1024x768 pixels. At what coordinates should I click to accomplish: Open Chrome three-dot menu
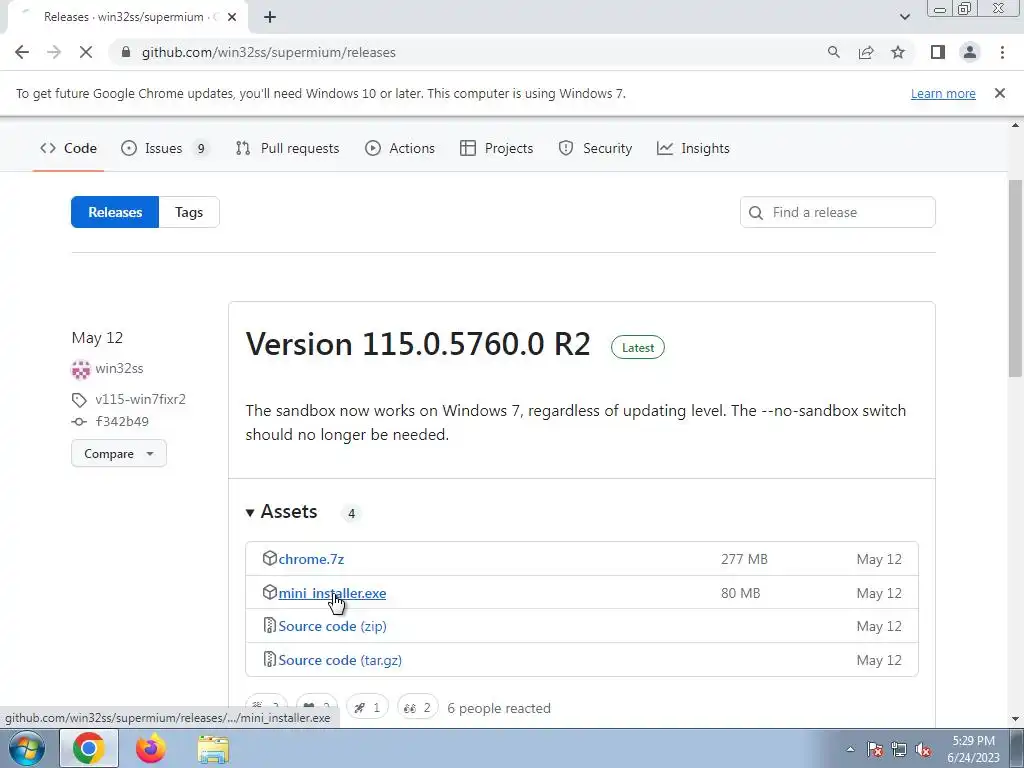1002,52
